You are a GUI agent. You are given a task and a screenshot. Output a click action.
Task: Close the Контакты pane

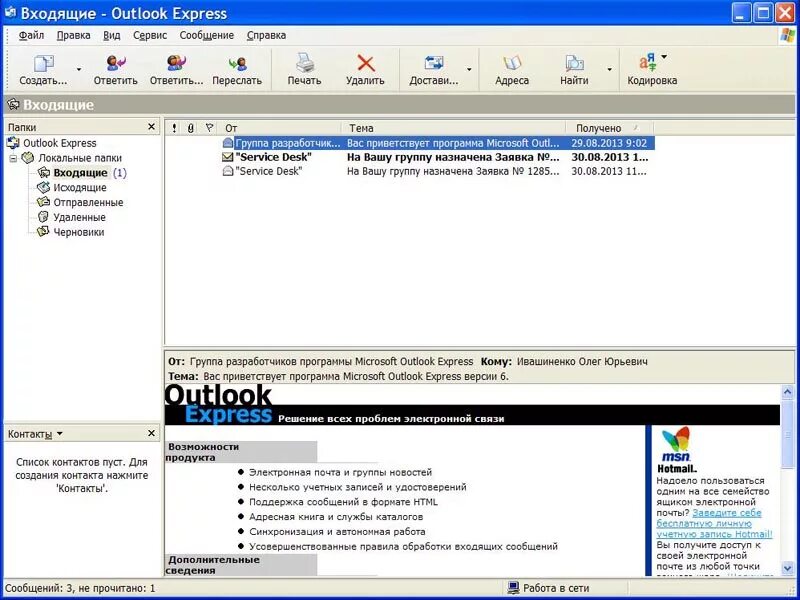point(151,433)
